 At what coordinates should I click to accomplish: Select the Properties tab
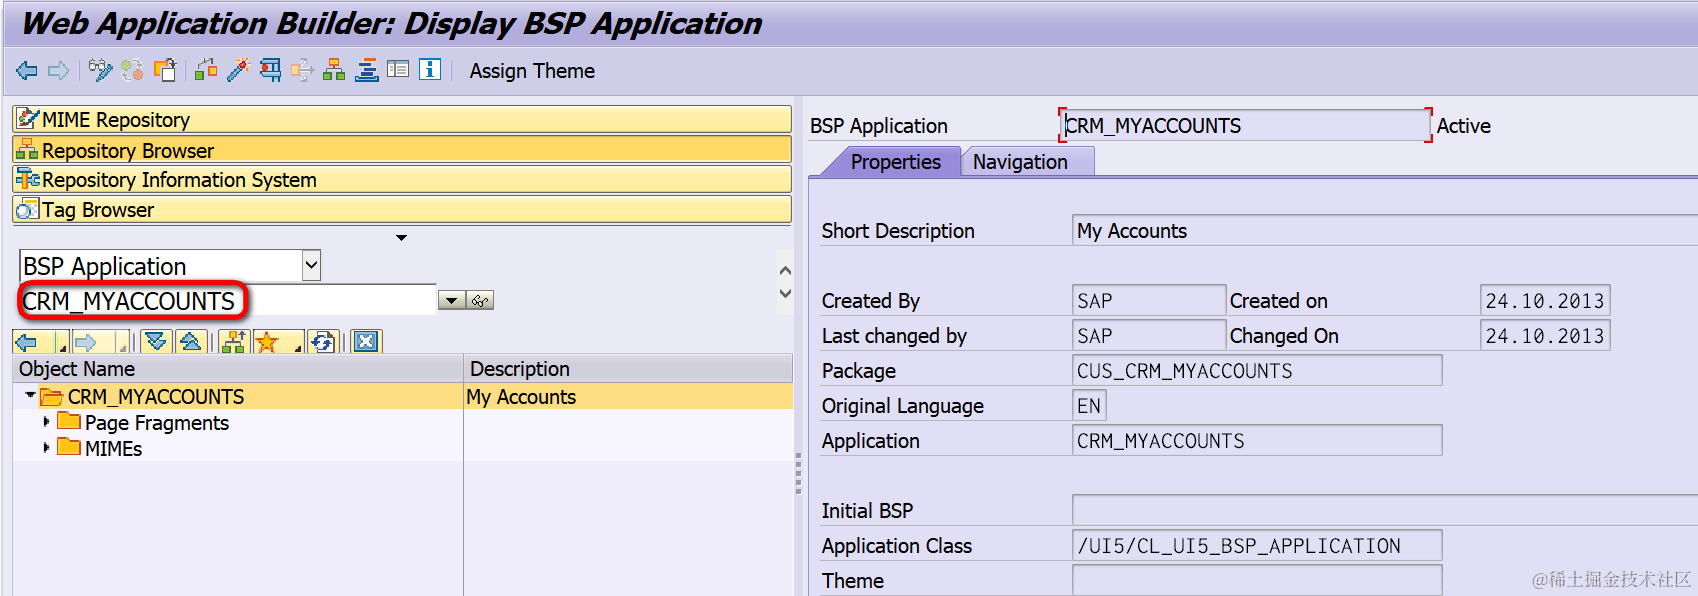(895, 162)
